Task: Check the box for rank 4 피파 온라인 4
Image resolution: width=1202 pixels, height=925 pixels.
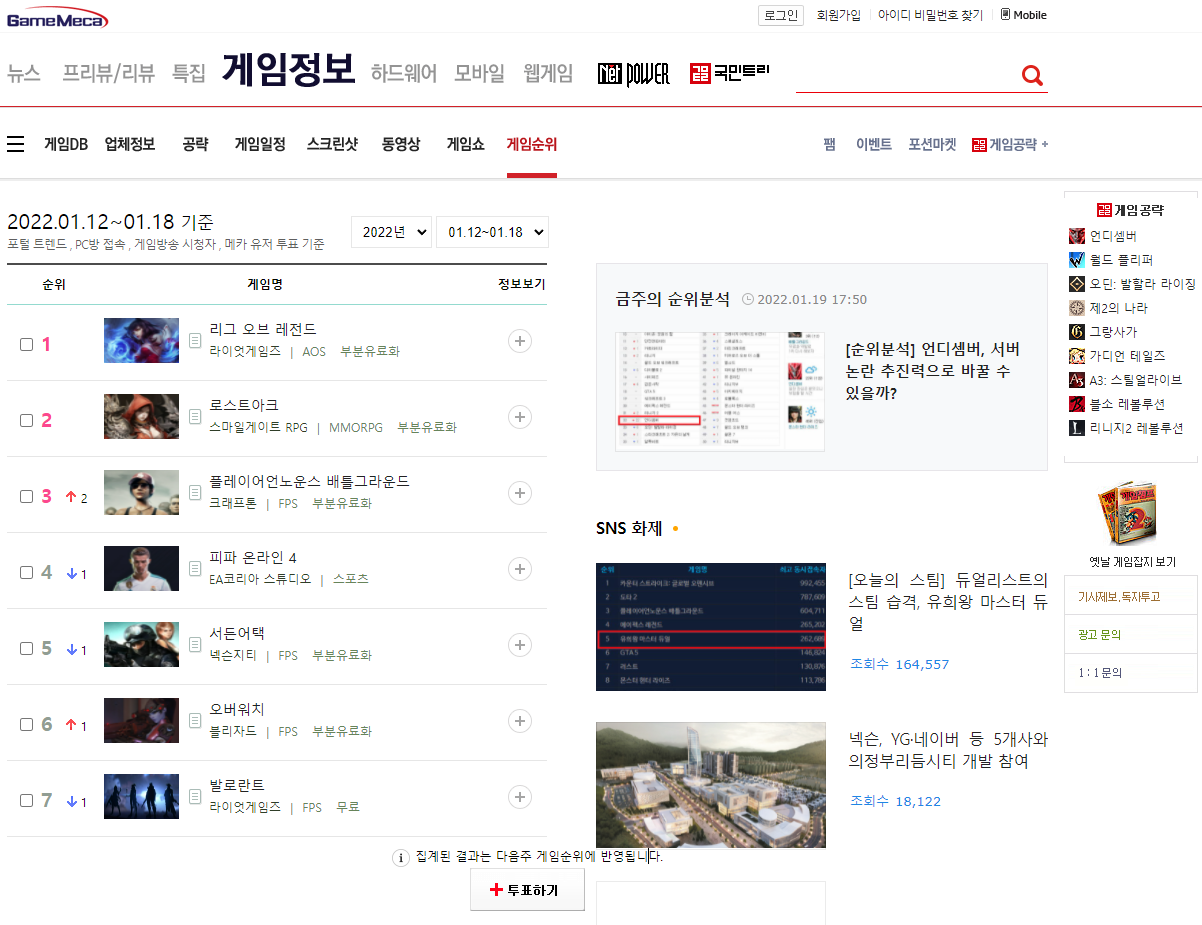Action: [x=27, y=572]
